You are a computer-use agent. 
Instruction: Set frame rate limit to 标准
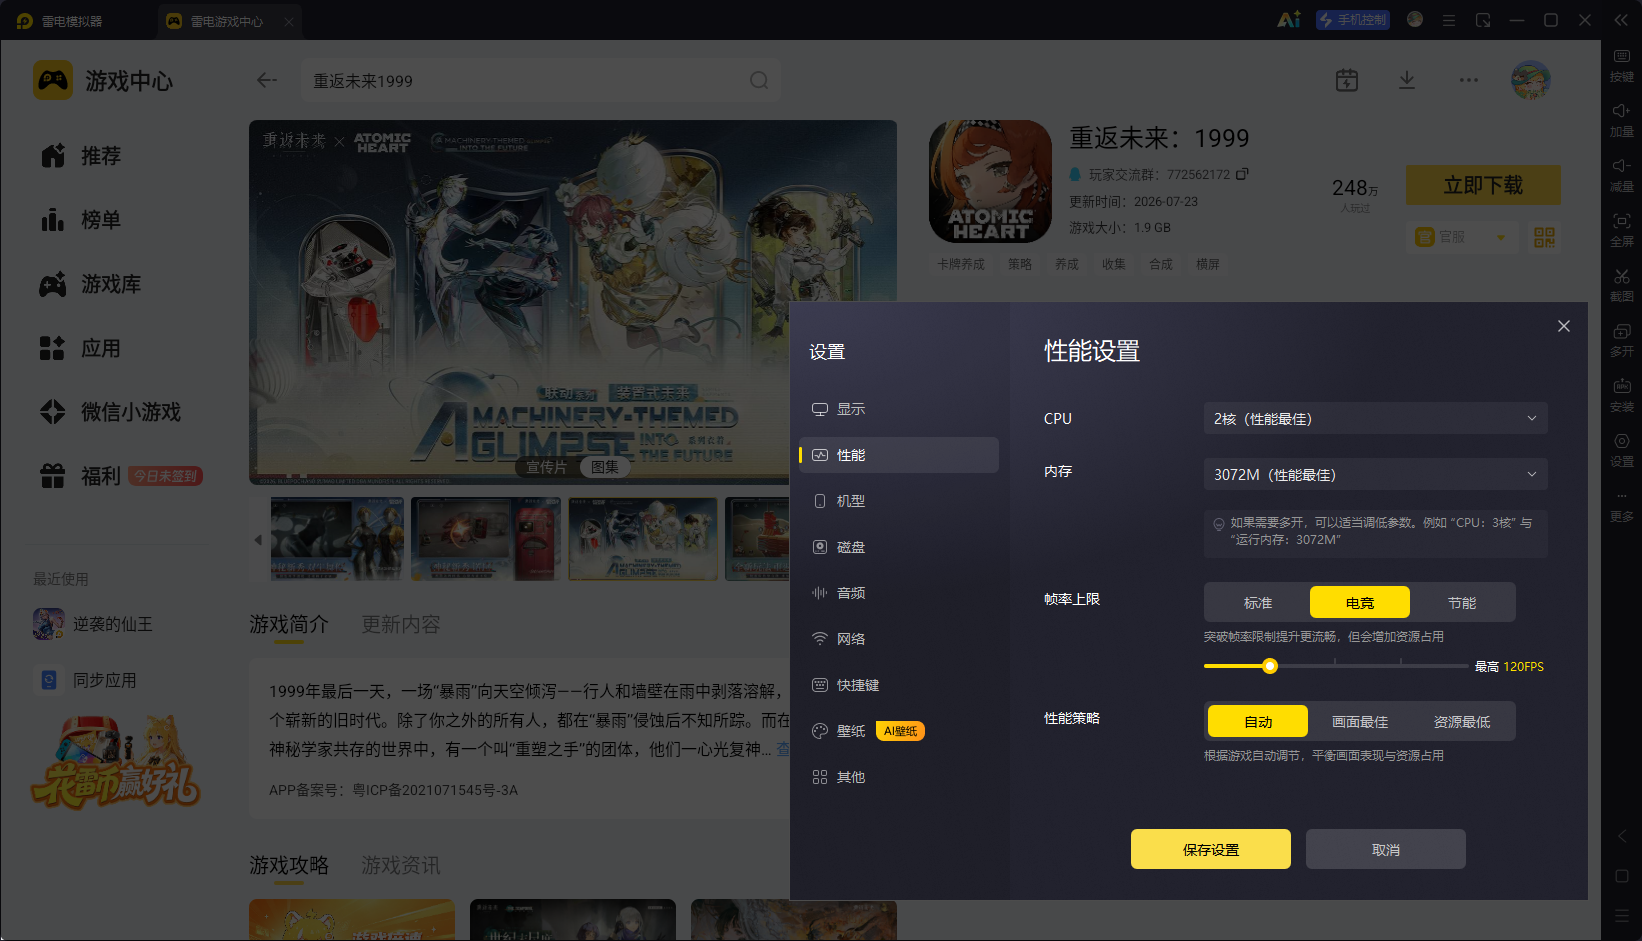click(1258, 602)
